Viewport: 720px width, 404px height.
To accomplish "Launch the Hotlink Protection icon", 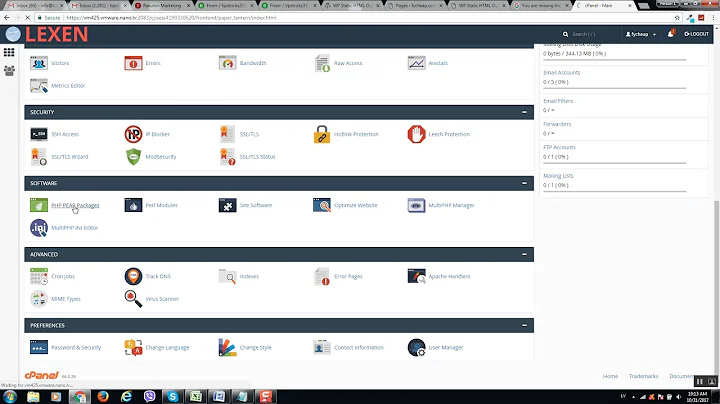I will click(322, 134).
